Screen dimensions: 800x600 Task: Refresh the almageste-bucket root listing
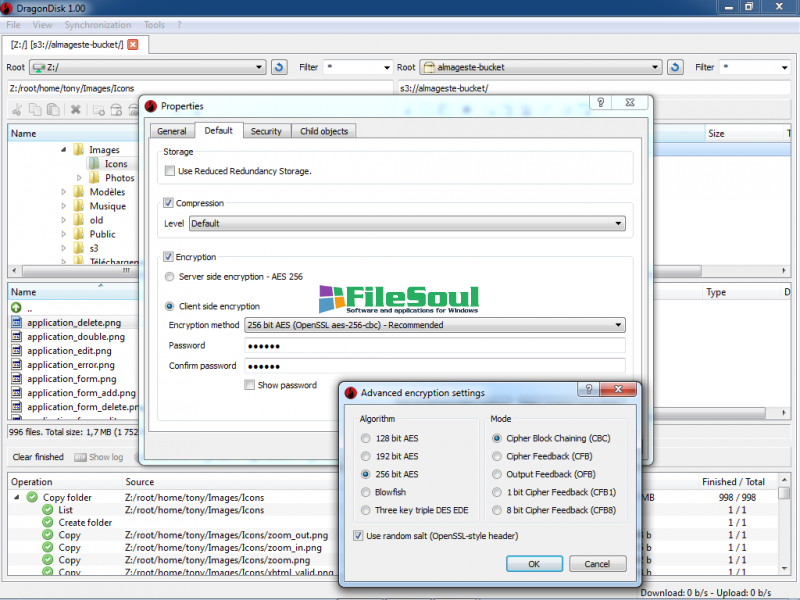(x=675, y=67)
